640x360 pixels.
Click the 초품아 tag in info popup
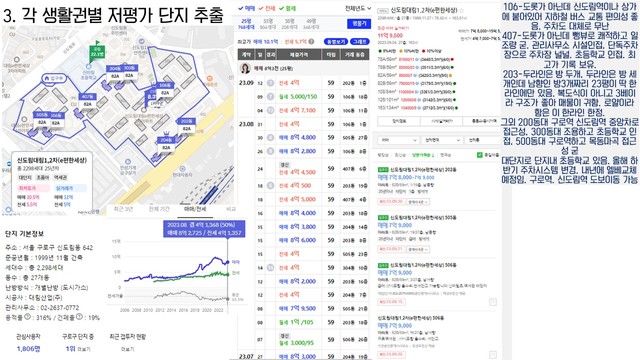click(x=42, y=178)
